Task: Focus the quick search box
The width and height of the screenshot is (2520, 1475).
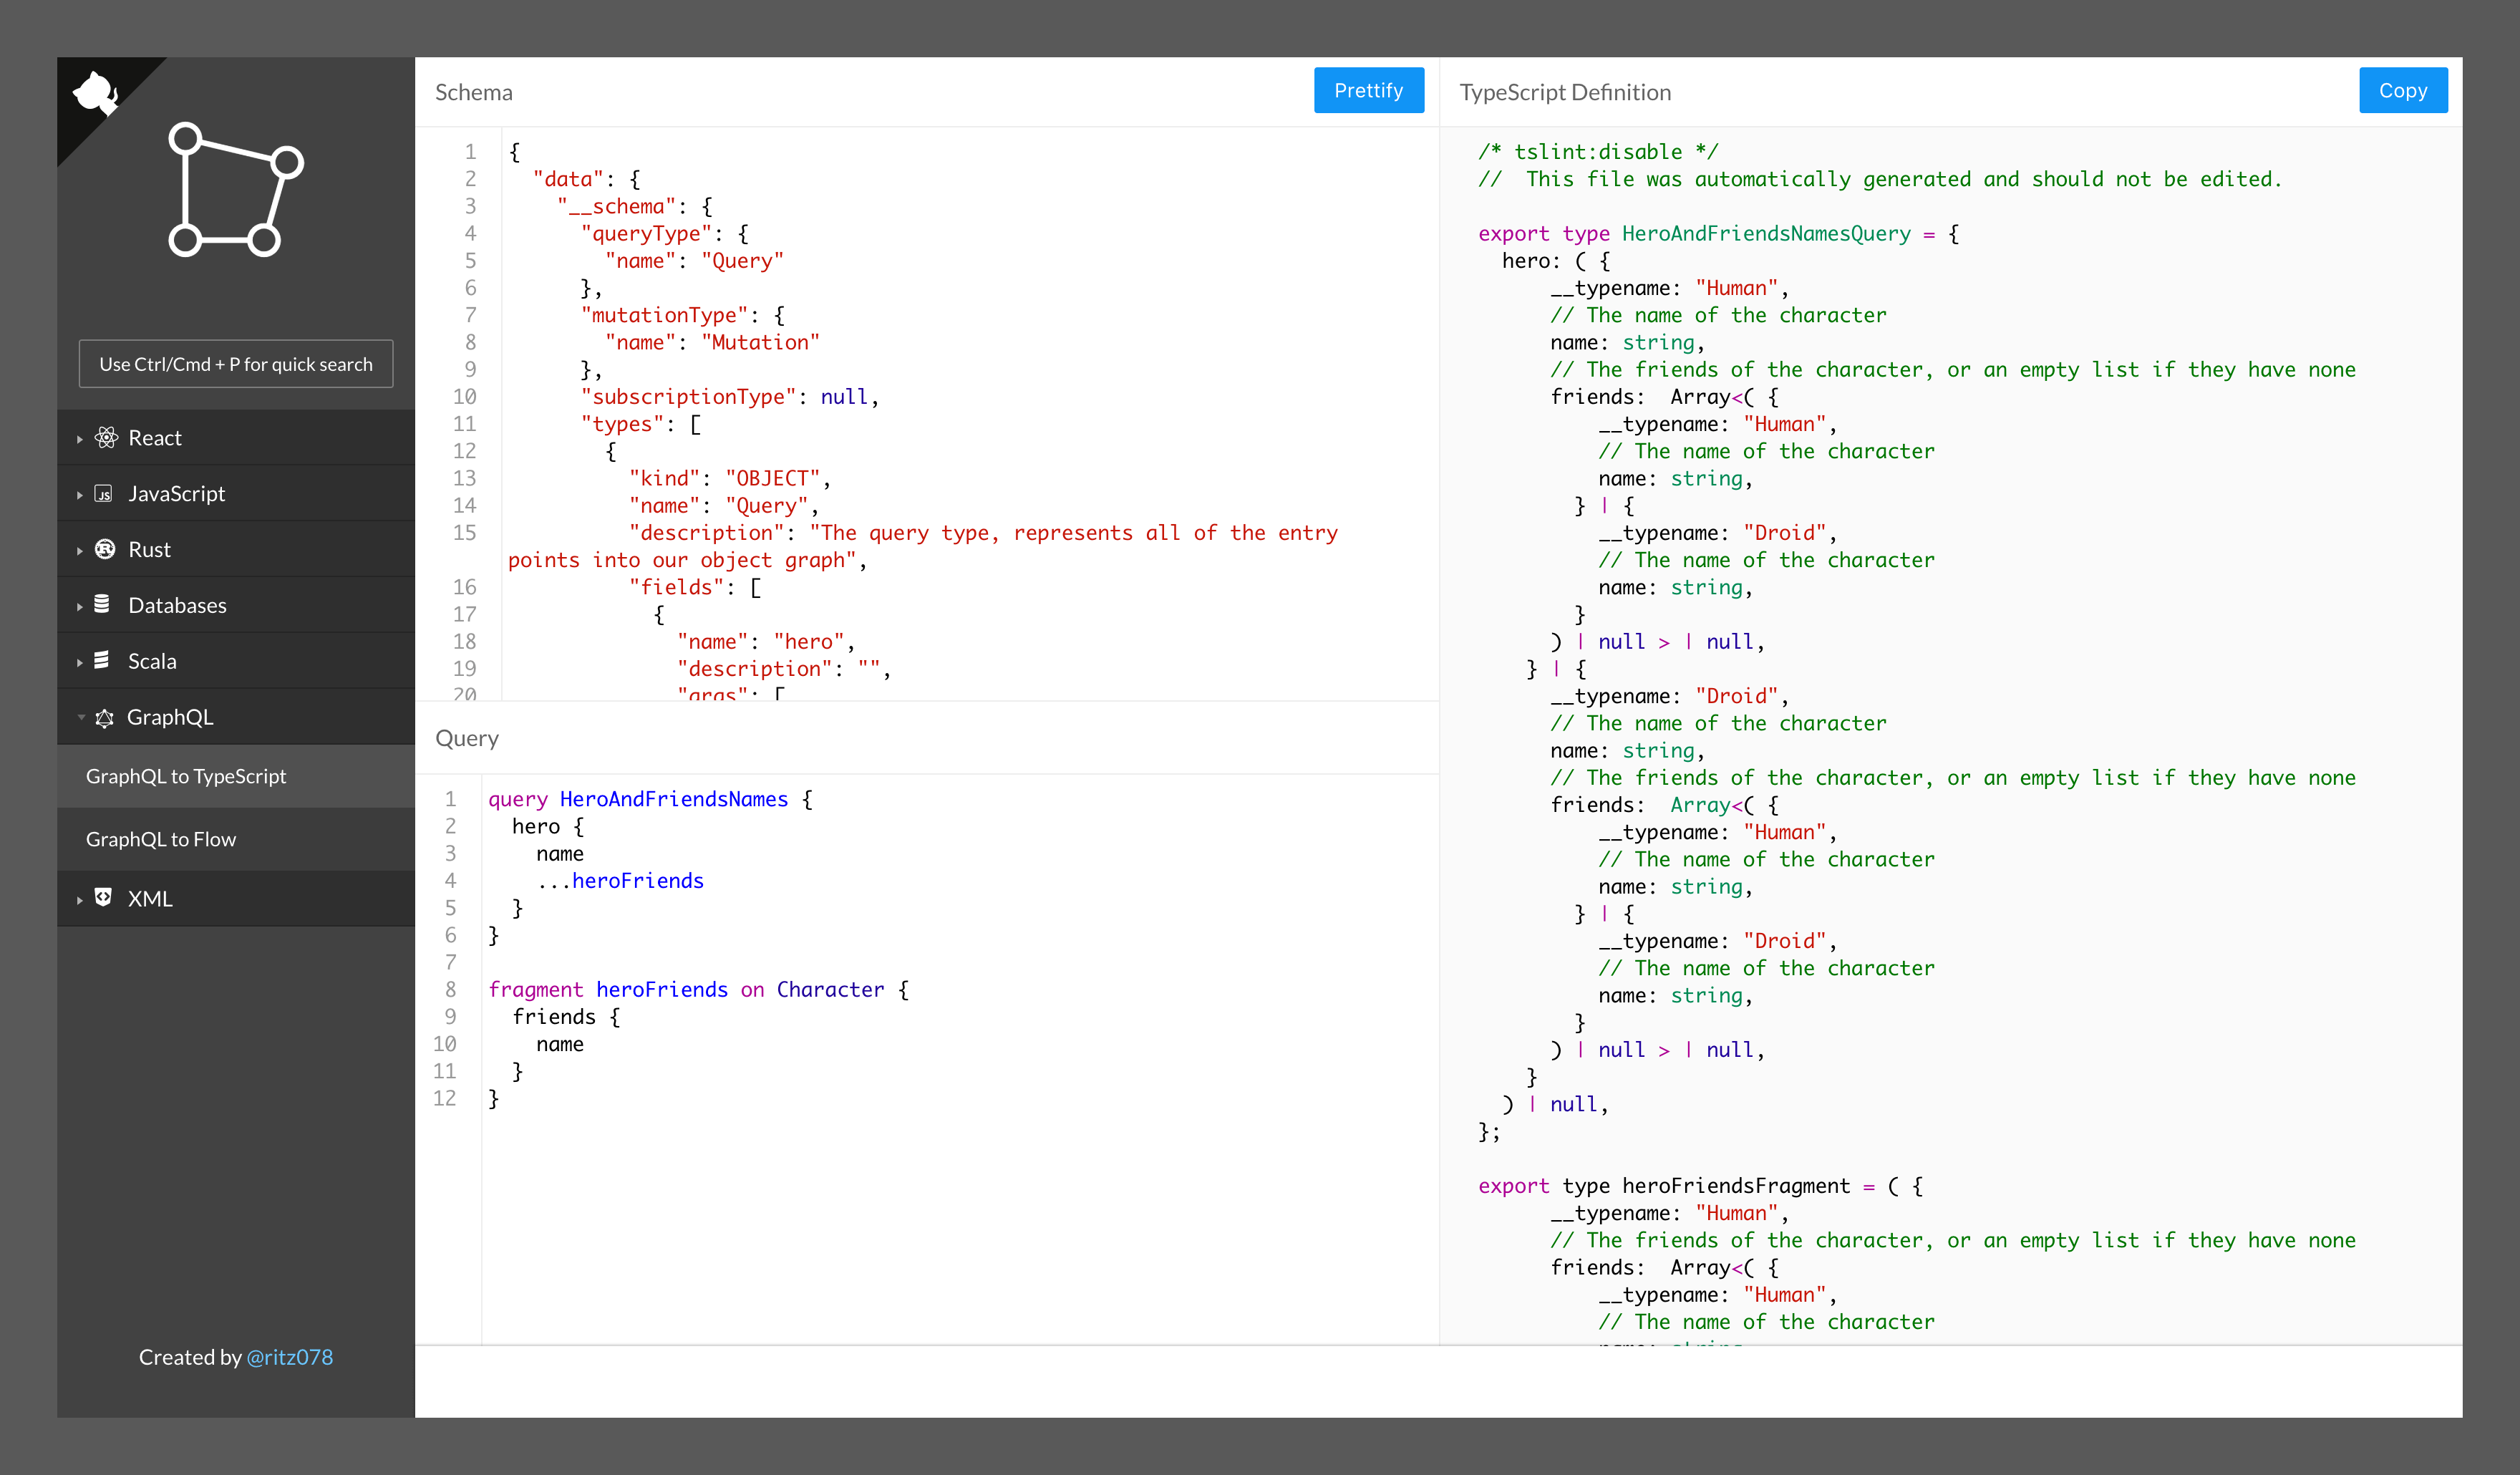Action: point(236,364)
